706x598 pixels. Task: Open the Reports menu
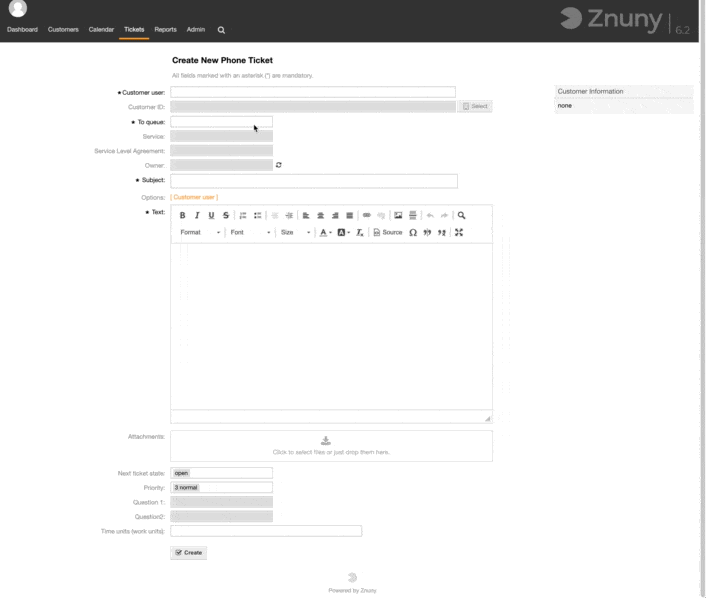coord(165,30)
